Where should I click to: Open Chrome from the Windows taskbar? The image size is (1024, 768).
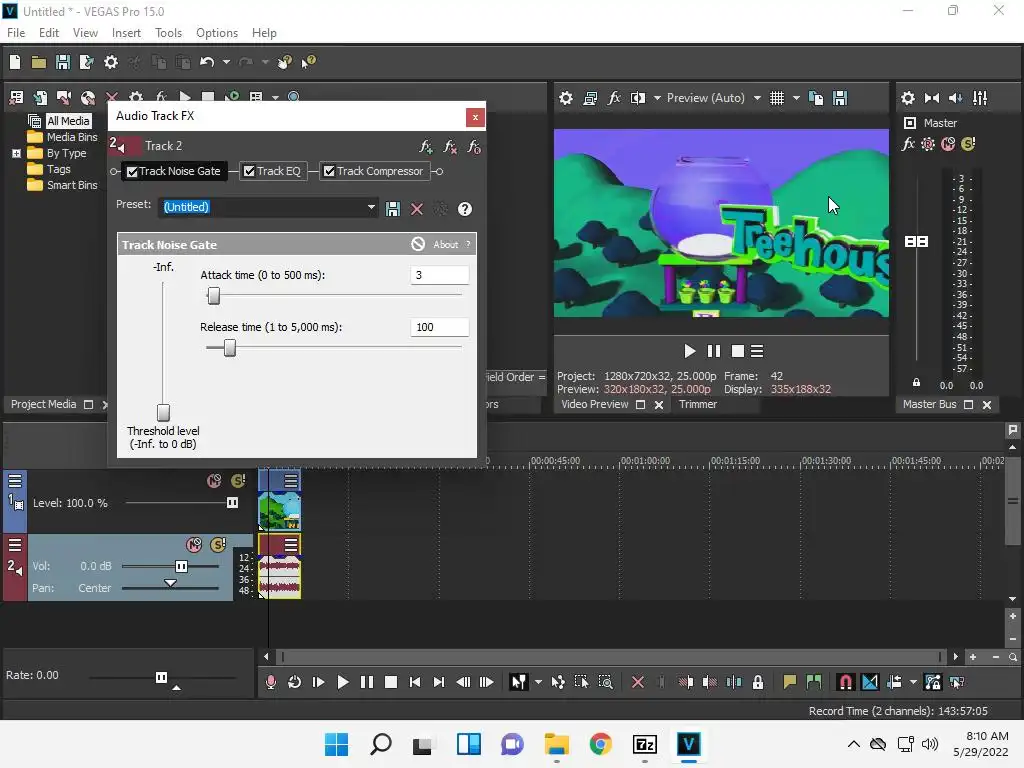tap(600, 744)
